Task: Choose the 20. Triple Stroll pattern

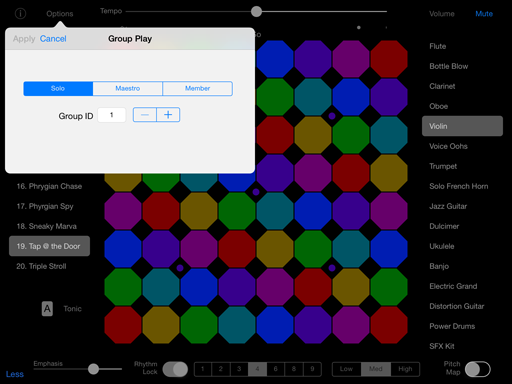Action: (x=49, y=266)
